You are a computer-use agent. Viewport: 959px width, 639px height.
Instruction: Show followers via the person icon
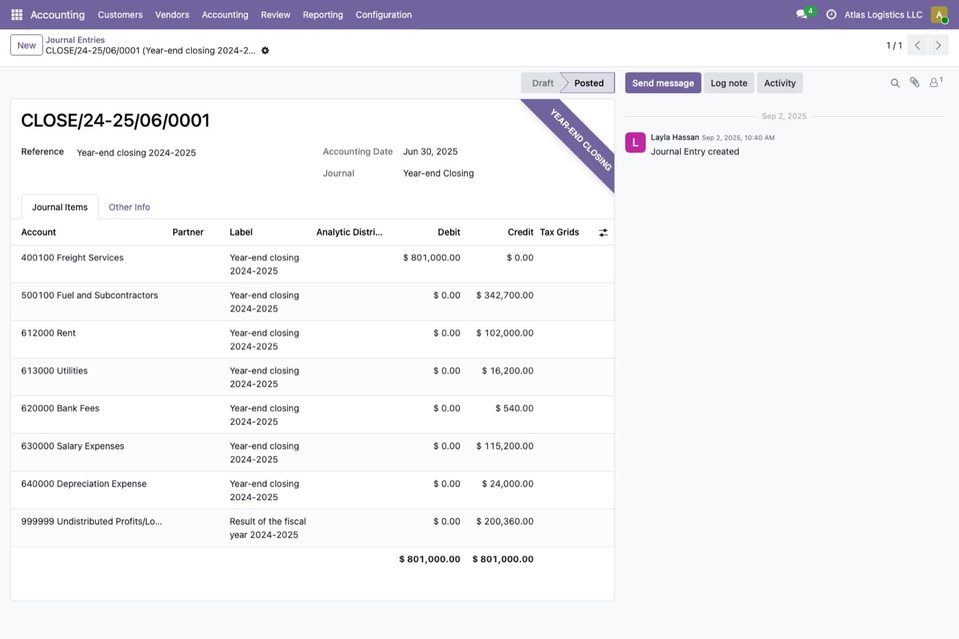point(935,83)
